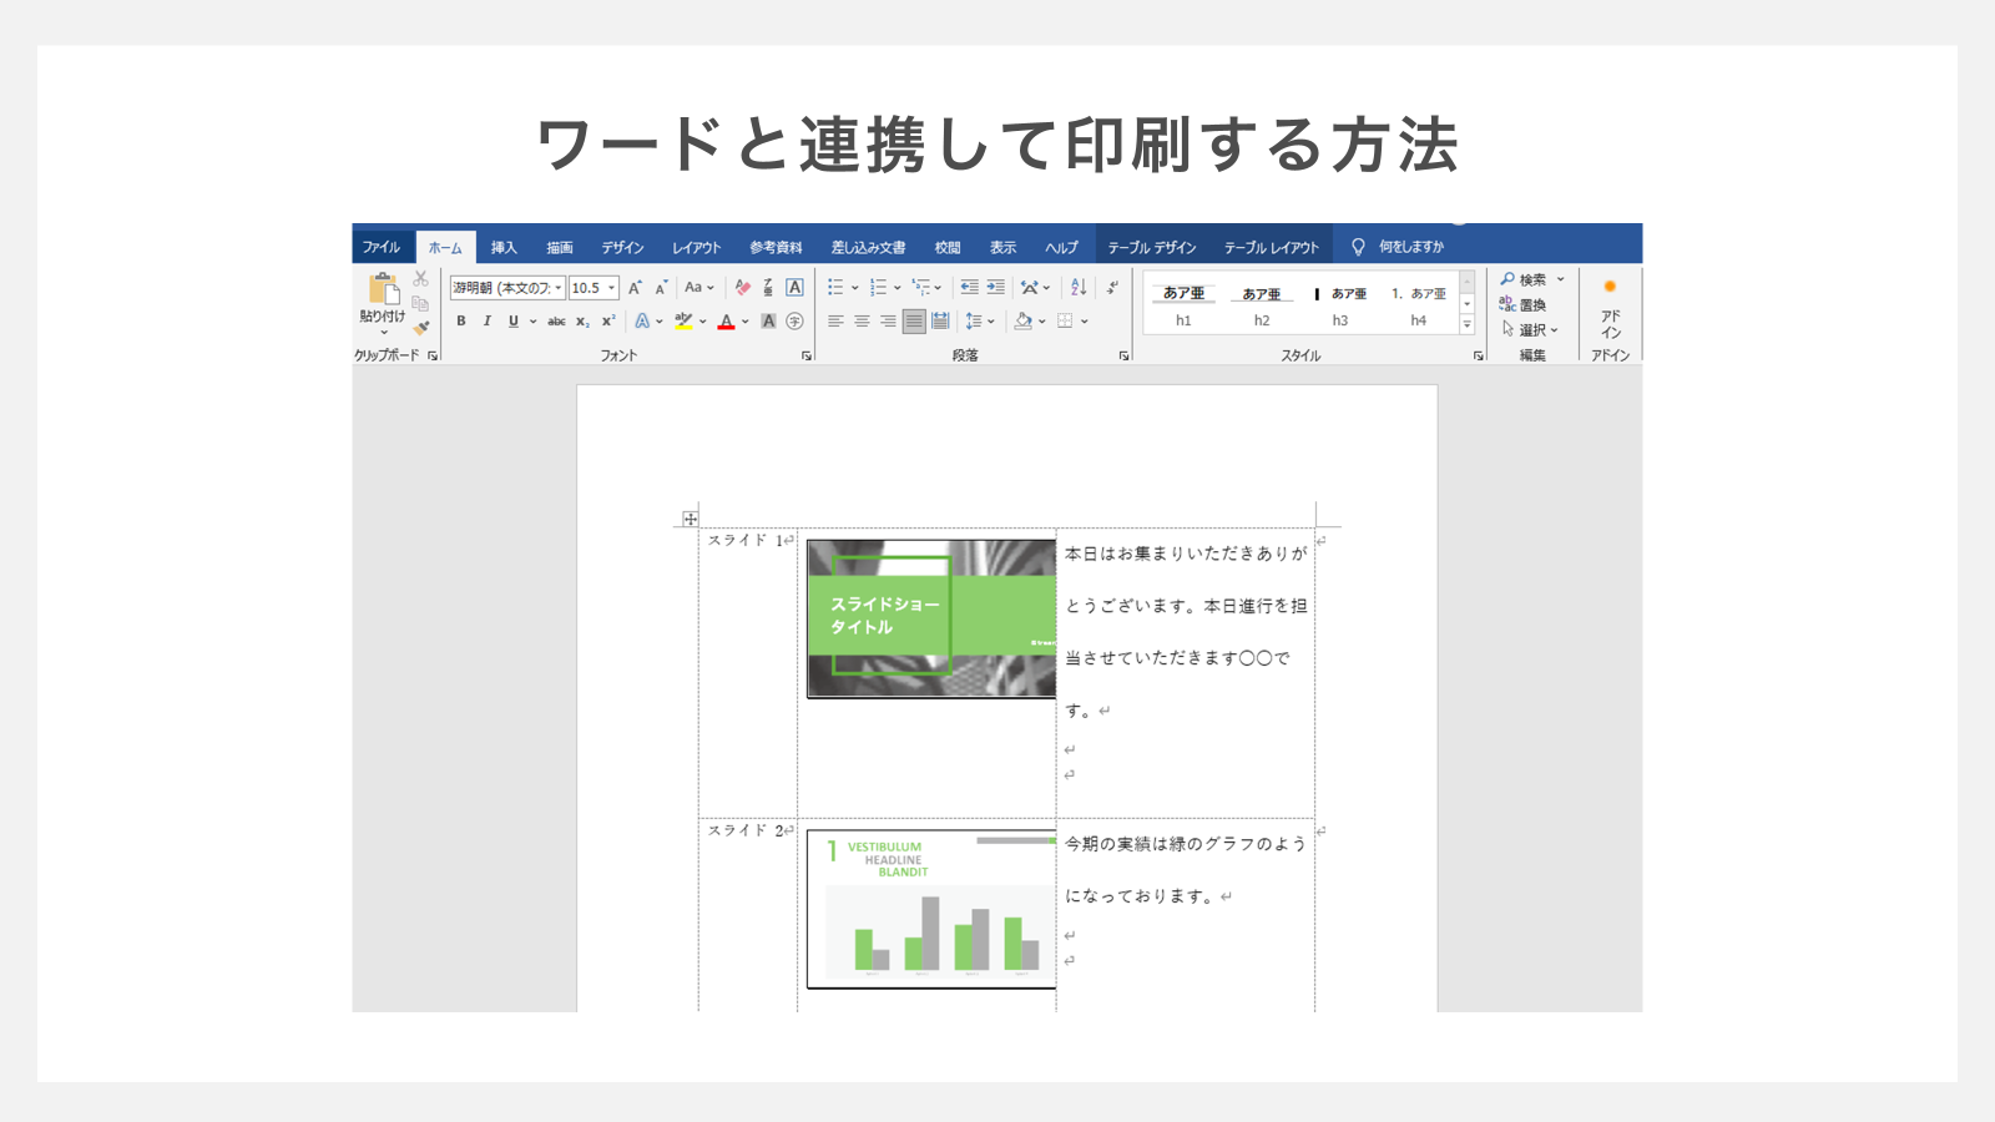Select the スライド 1 green title thumbnail
1995x1122 pixels.
coord(931,618)
